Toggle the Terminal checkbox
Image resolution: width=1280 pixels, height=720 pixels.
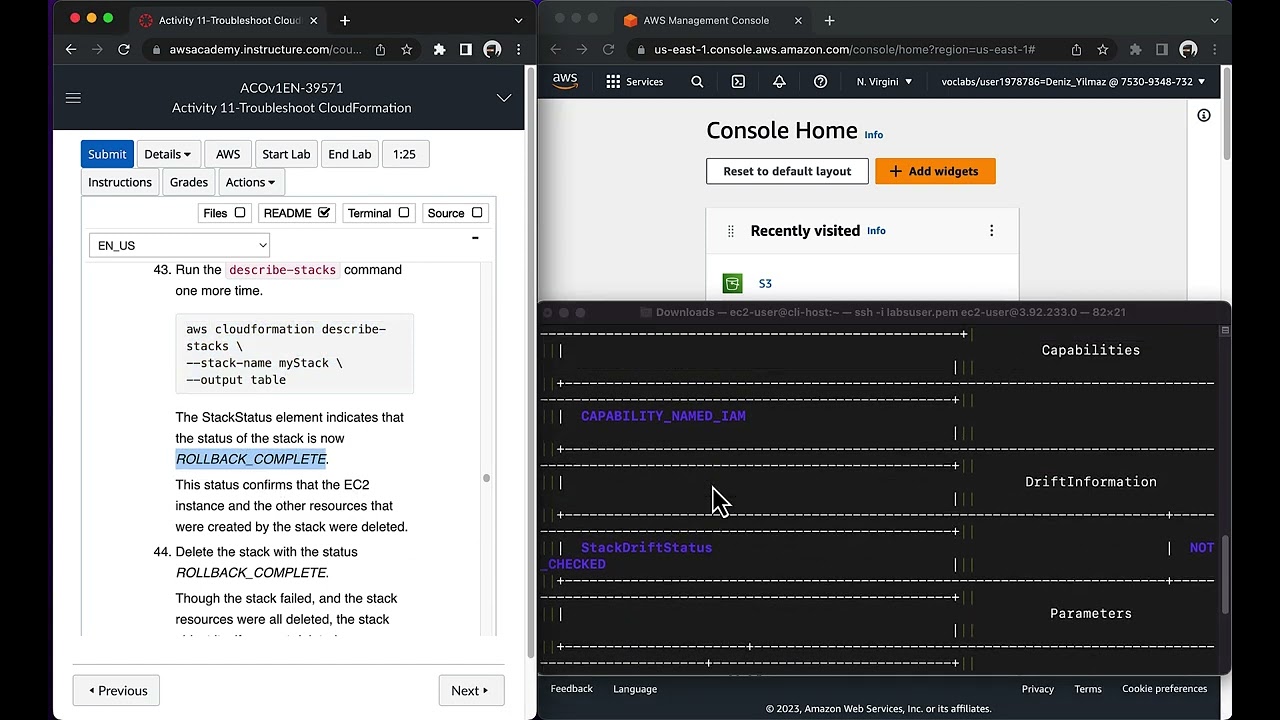[x=404, y=213]
